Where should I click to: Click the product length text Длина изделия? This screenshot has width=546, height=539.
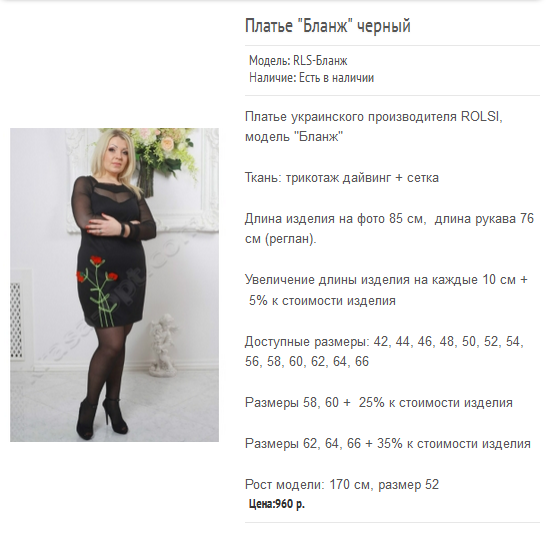click(x=389, y=229)
